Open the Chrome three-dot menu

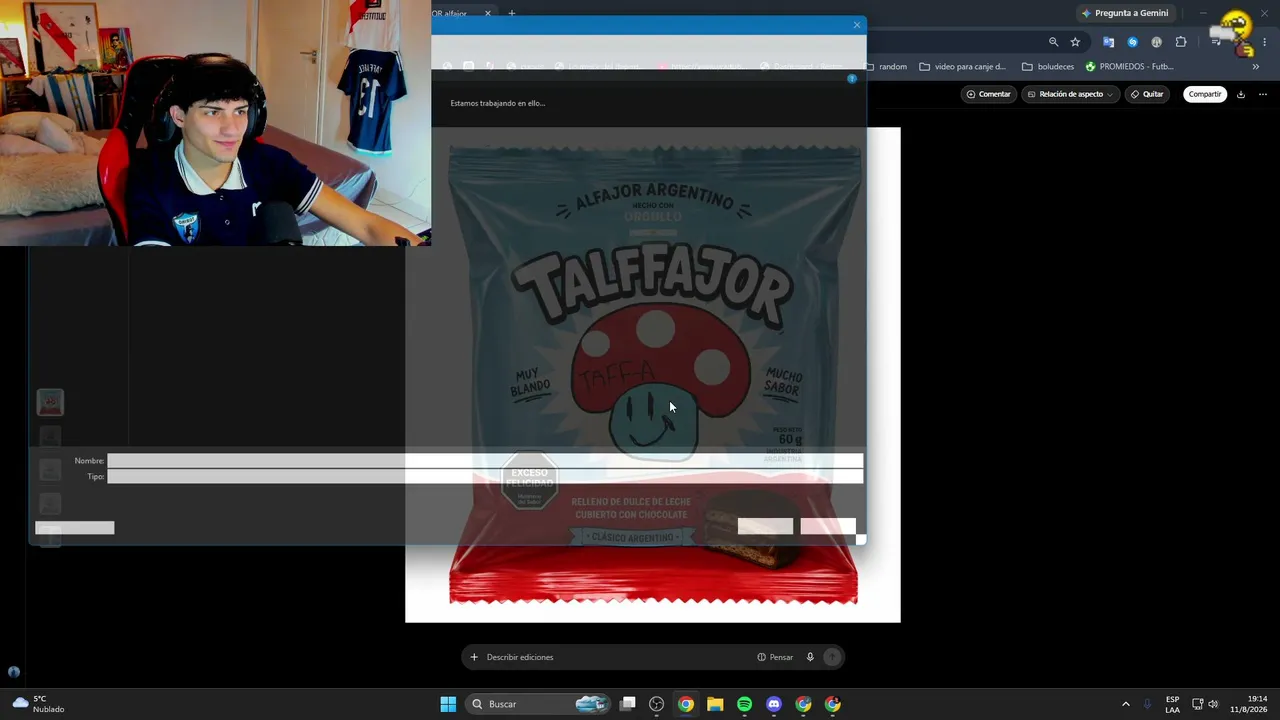click(x=1265, y=42)
